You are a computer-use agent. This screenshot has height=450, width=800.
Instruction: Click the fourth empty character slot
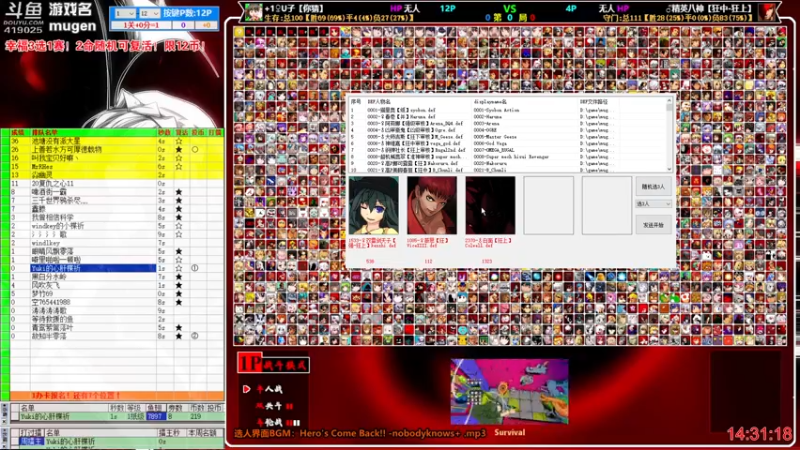(548, 205)
